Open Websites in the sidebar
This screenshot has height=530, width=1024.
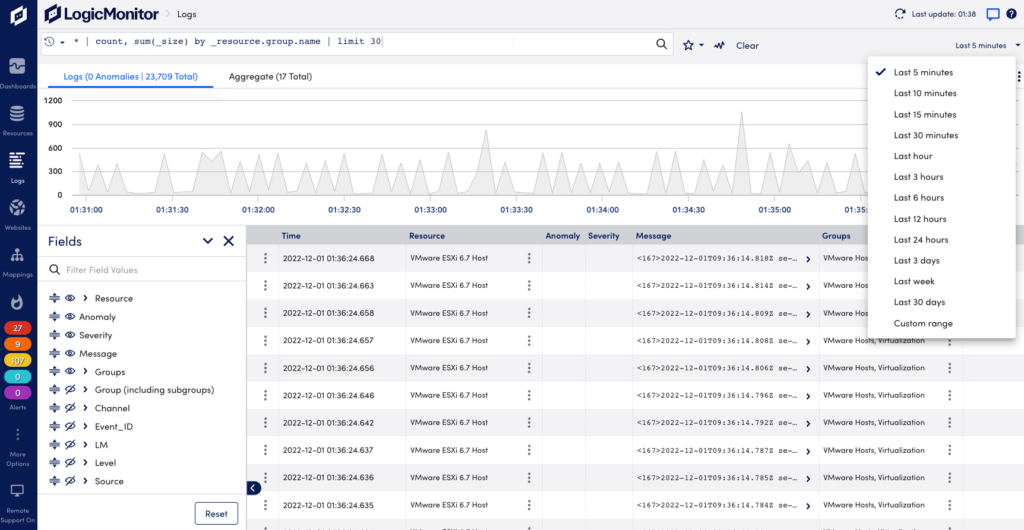(x=18, y=215)
